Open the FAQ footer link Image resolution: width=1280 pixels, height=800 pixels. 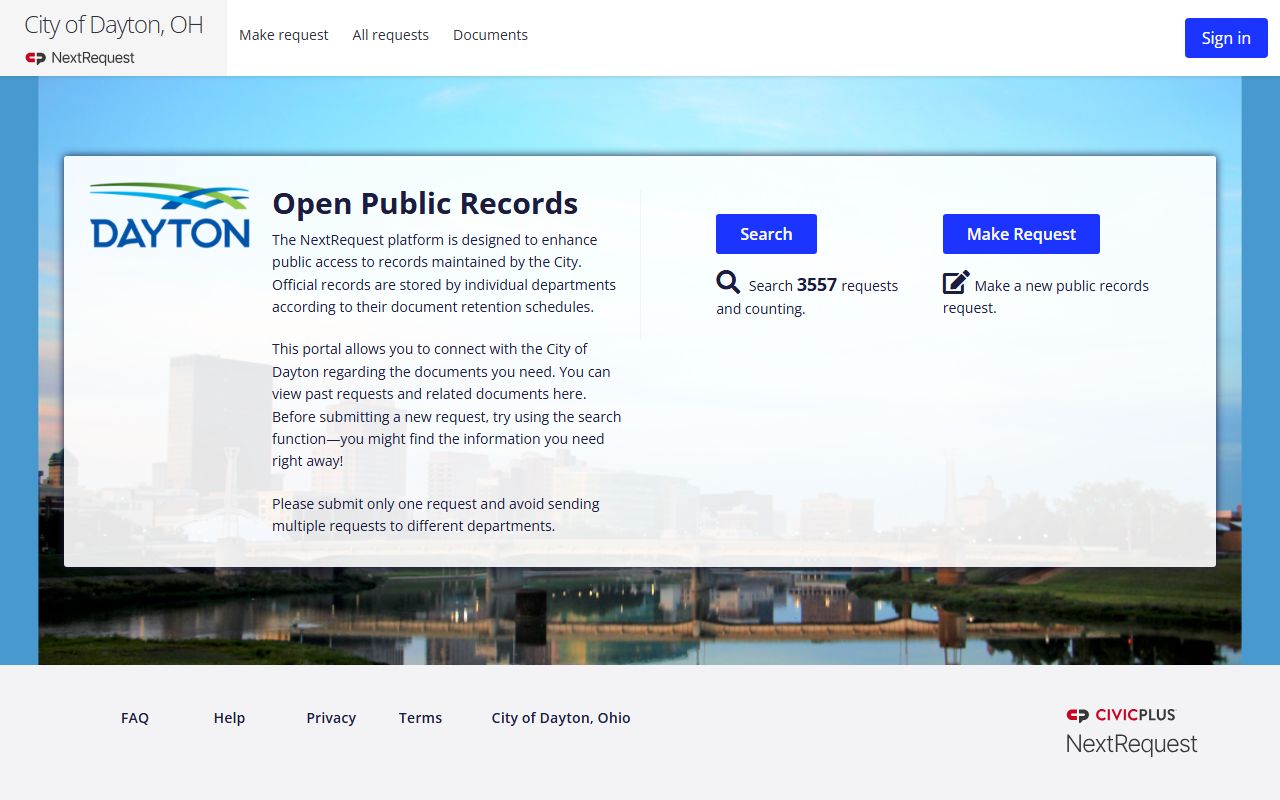click(x=135, y=718)
